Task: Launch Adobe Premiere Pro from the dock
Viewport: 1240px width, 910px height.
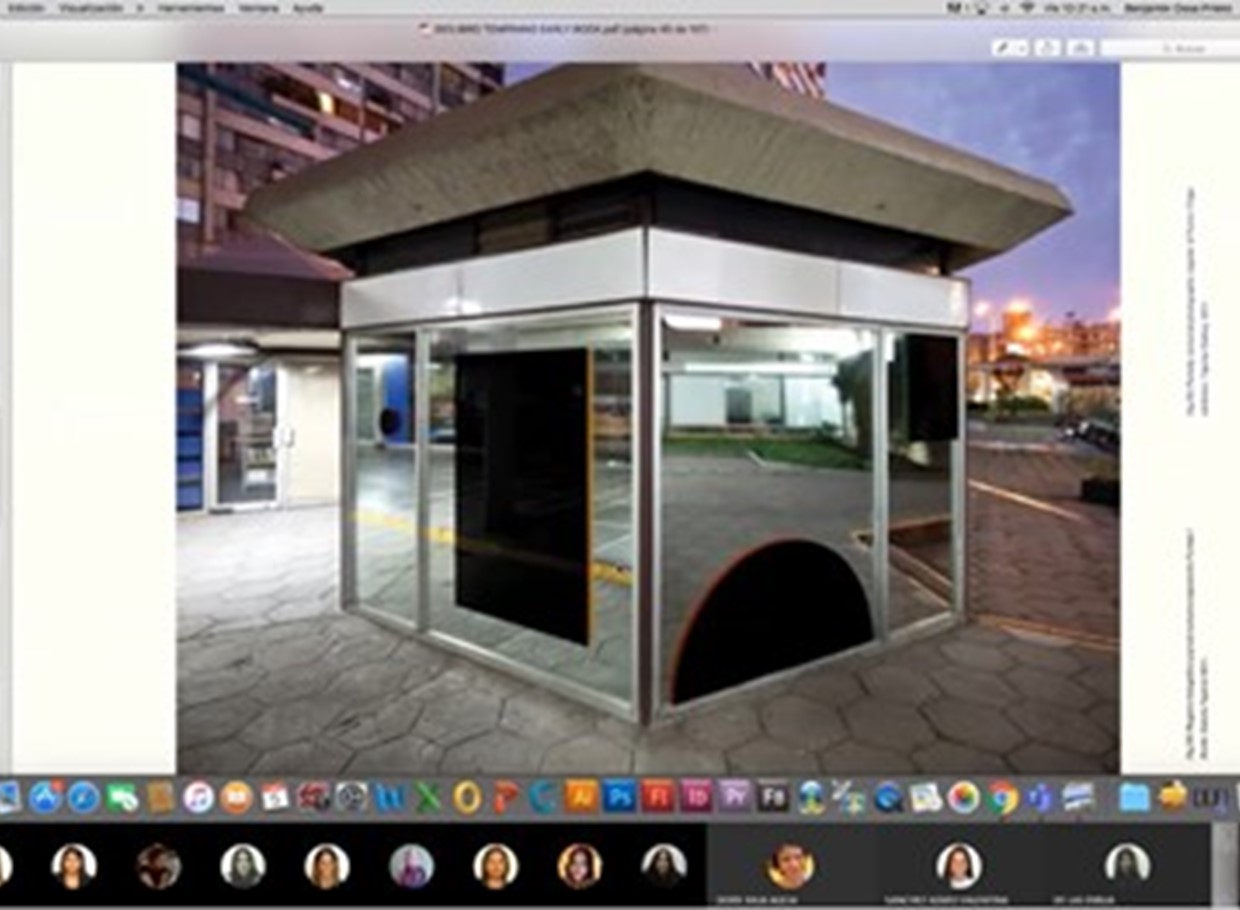Action: pyautogui.click(x=734, y=797)
